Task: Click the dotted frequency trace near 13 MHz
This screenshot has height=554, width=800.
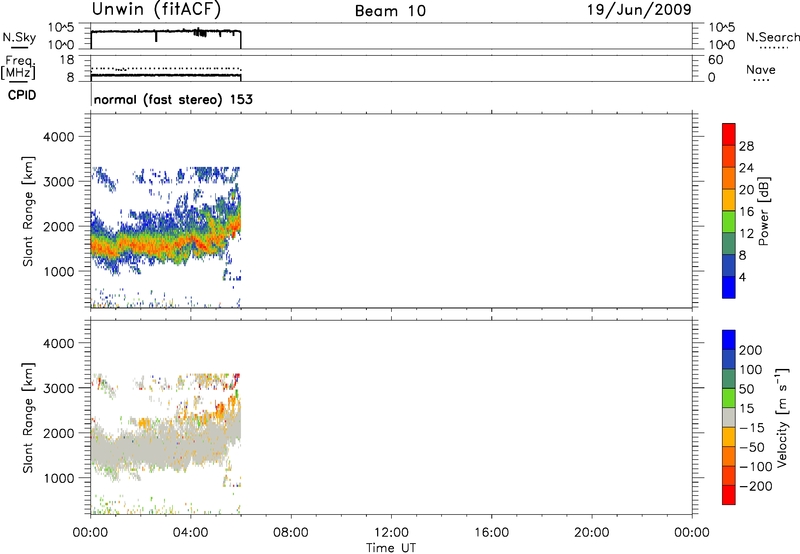Action: (x=166, y=68)
